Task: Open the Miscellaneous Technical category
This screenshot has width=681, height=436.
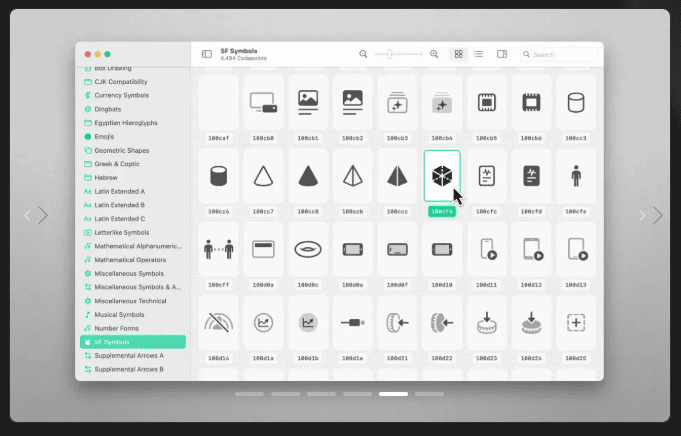Action: tap(133, 301)
